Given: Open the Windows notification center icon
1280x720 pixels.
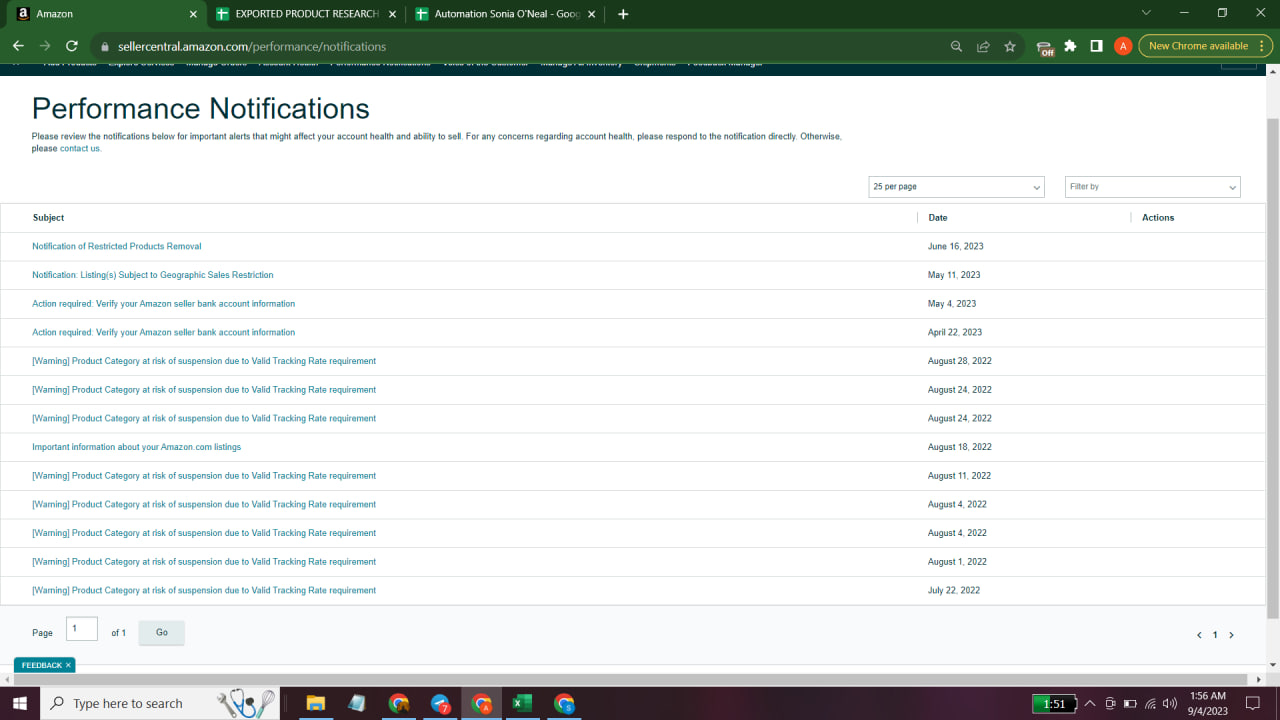Looking at the screenshot, I should point(1252,703).
